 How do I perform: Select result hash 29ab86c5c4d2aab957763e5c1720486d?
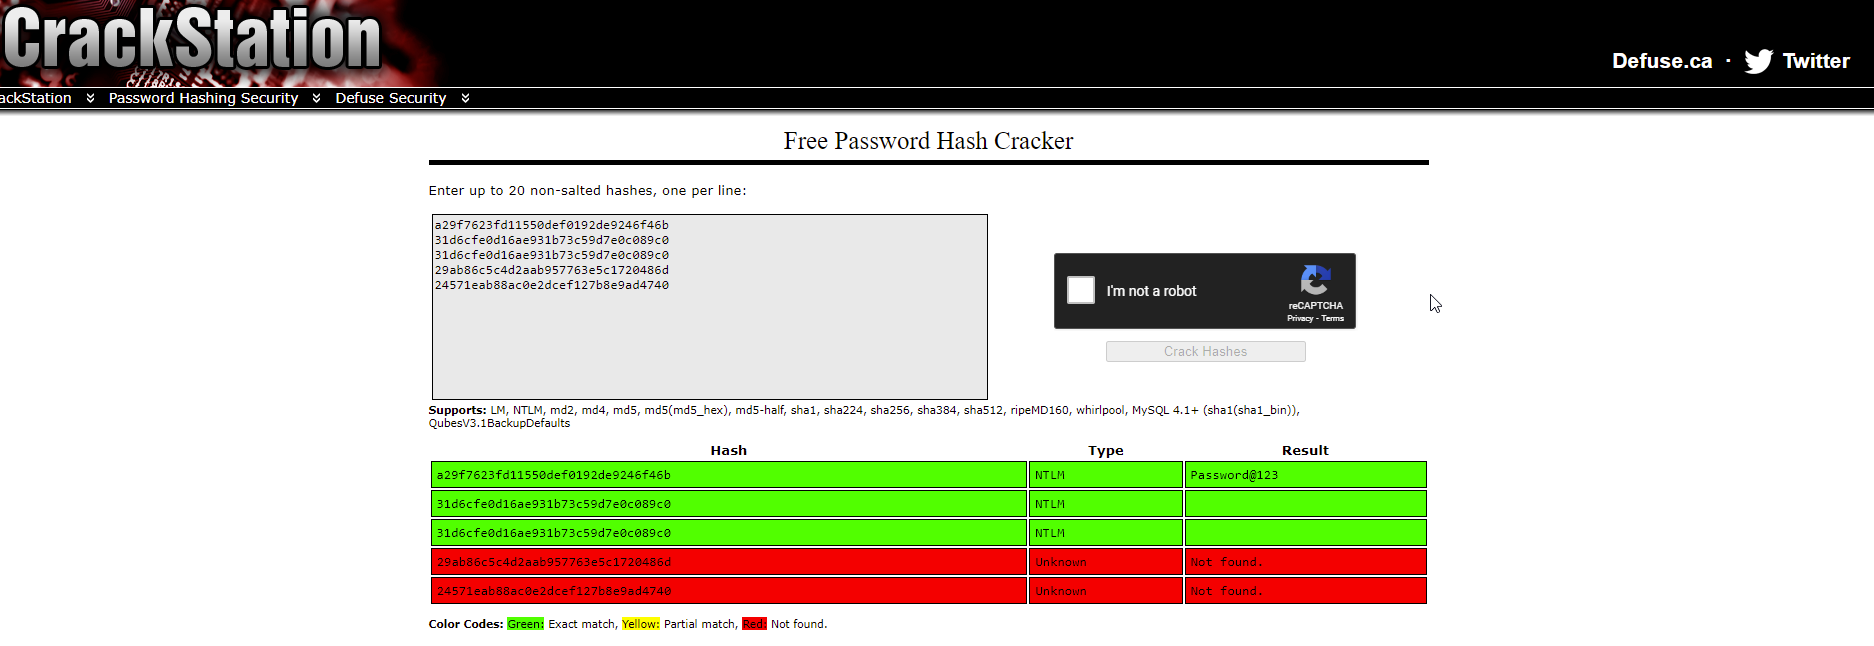click(728, 562)
